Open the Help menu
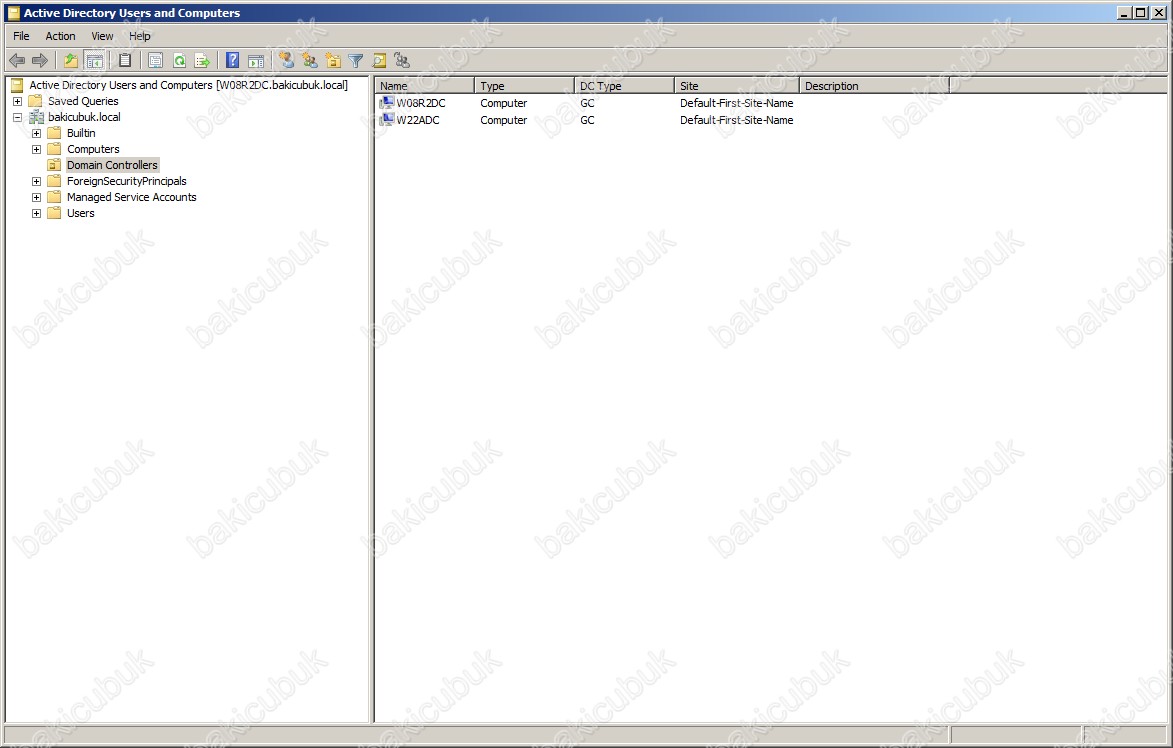1173x748 pixels. (139, 36)
